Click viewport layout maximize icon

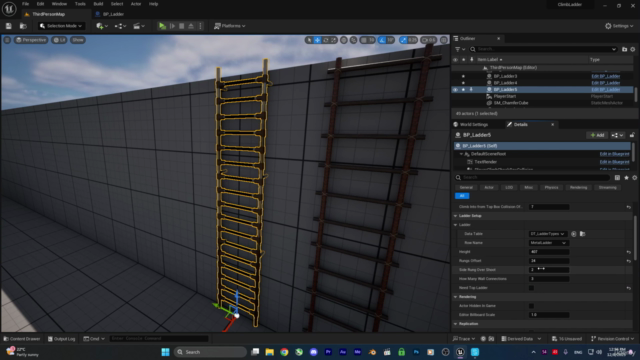tap(444, 40)
